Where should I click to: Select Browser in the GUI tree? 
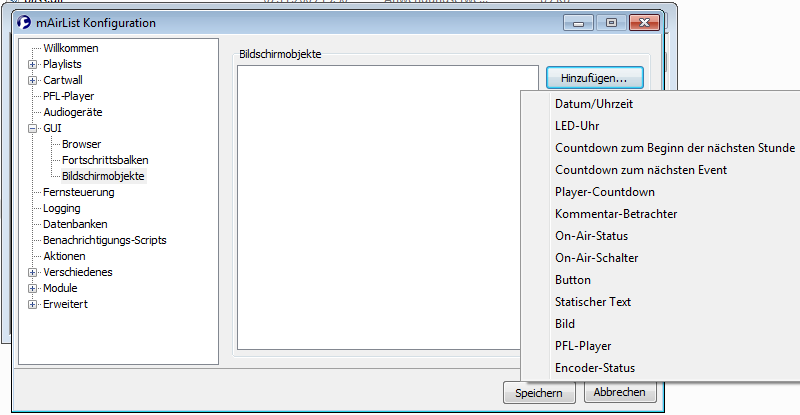pos(81,144)
